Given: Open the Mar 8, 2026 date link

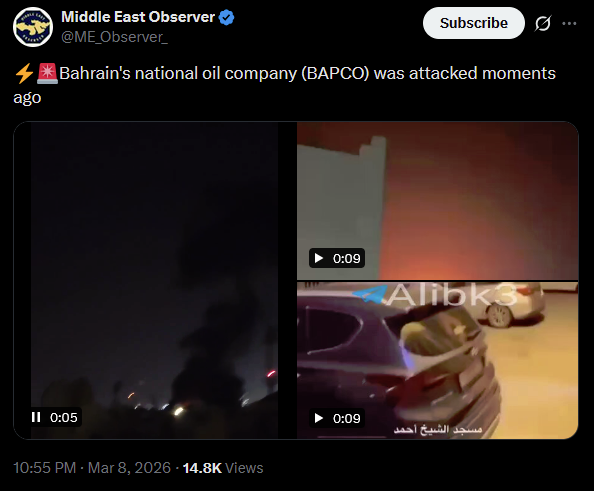Looking at the screenshot, I should (129, 468).
